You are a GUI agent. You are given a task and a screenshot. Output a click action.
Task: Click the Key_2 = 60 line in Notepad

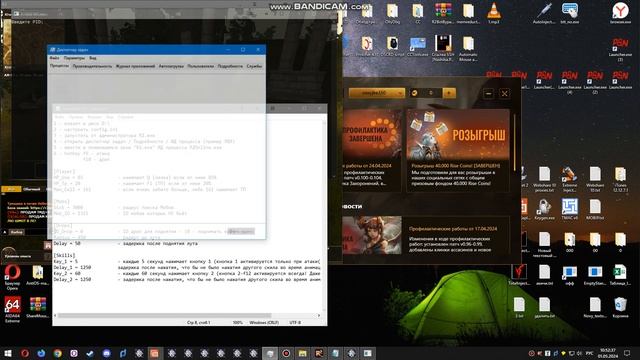click(x=187, y=273)
